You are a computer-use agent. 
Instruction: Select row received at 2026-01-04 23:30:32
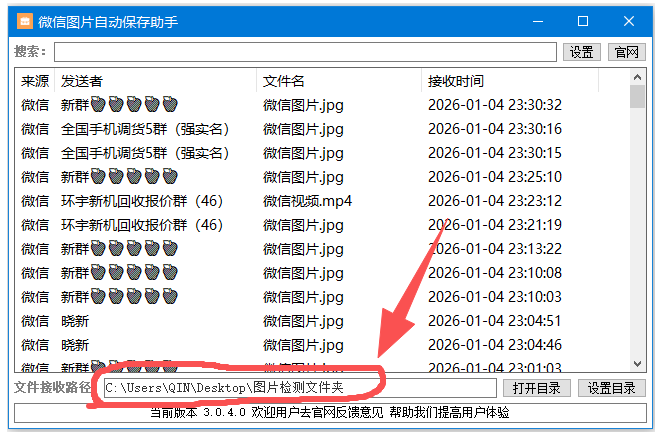(323, 105)
